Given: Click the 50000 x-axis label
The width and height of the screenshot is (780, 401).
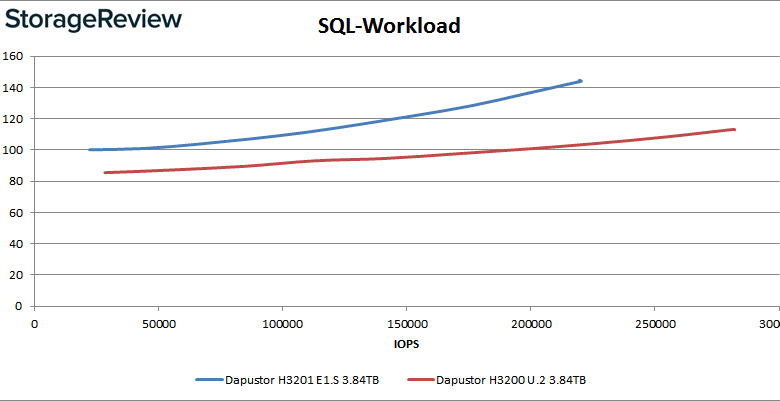Looking at the screenshot, I should 158,324.
